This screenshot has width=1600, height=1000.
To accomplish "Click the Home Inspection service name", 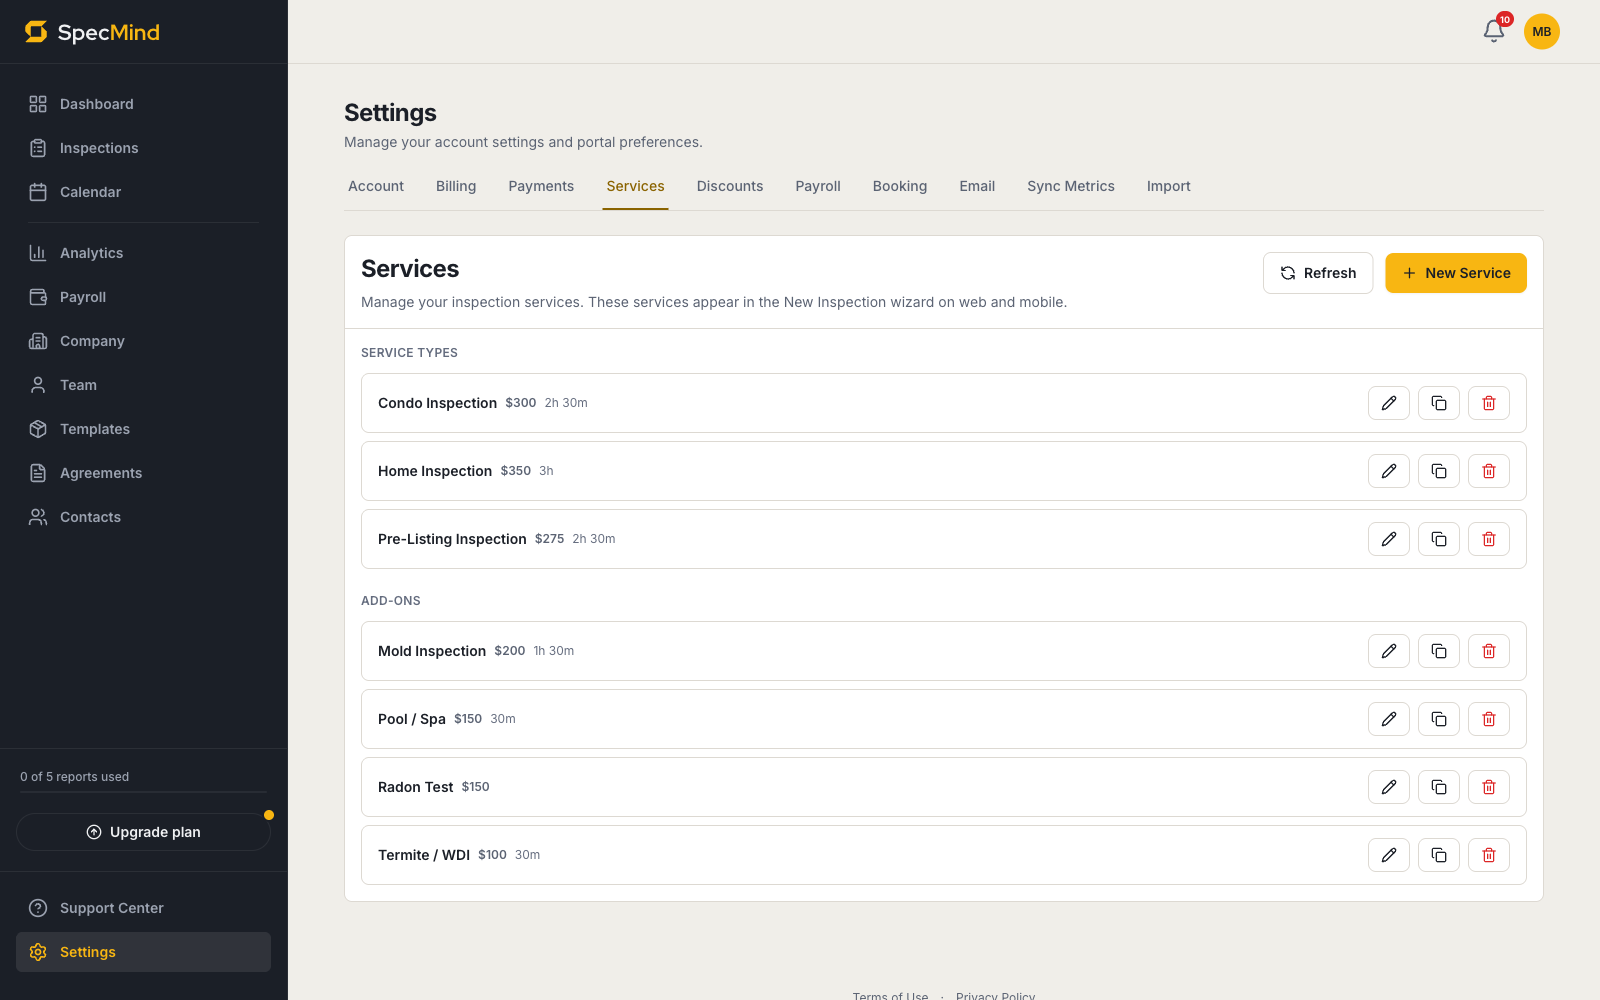I will click(x=435, y=471).
